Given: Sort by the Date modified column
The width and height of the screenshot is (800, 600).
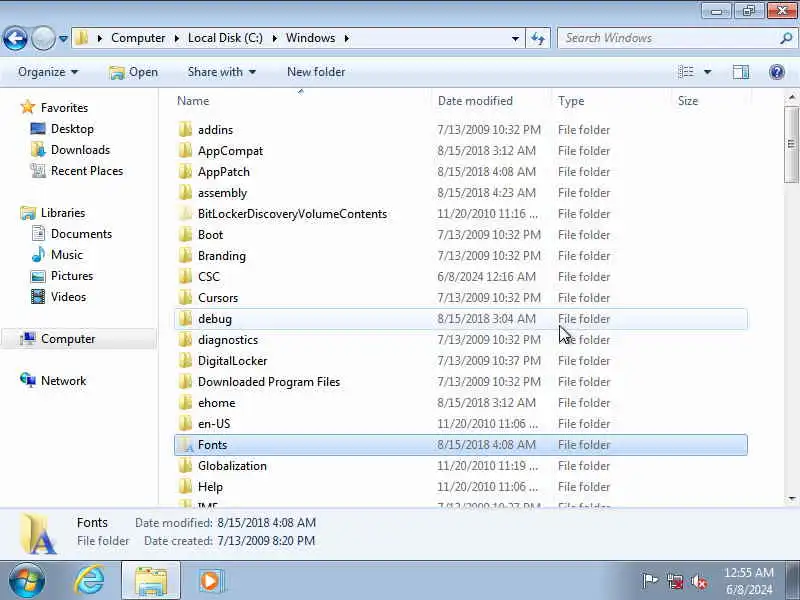Looking at the screenshot, I should tap(475, 101).
